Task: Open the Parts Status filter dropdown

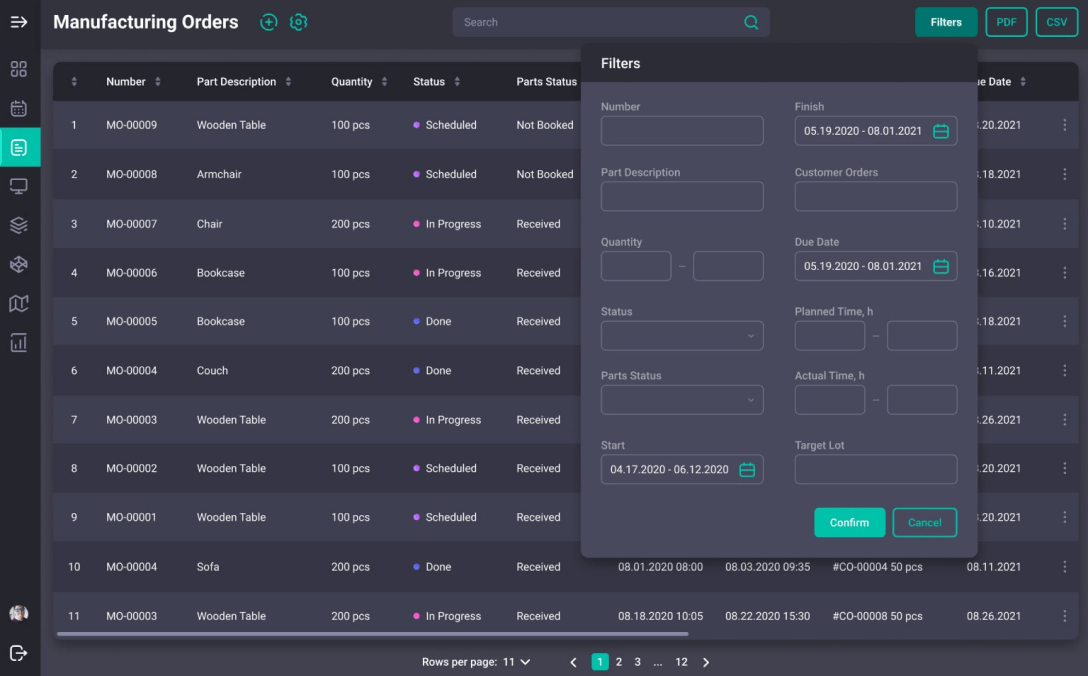Action: pyautogui.click(x=682, y=400)
